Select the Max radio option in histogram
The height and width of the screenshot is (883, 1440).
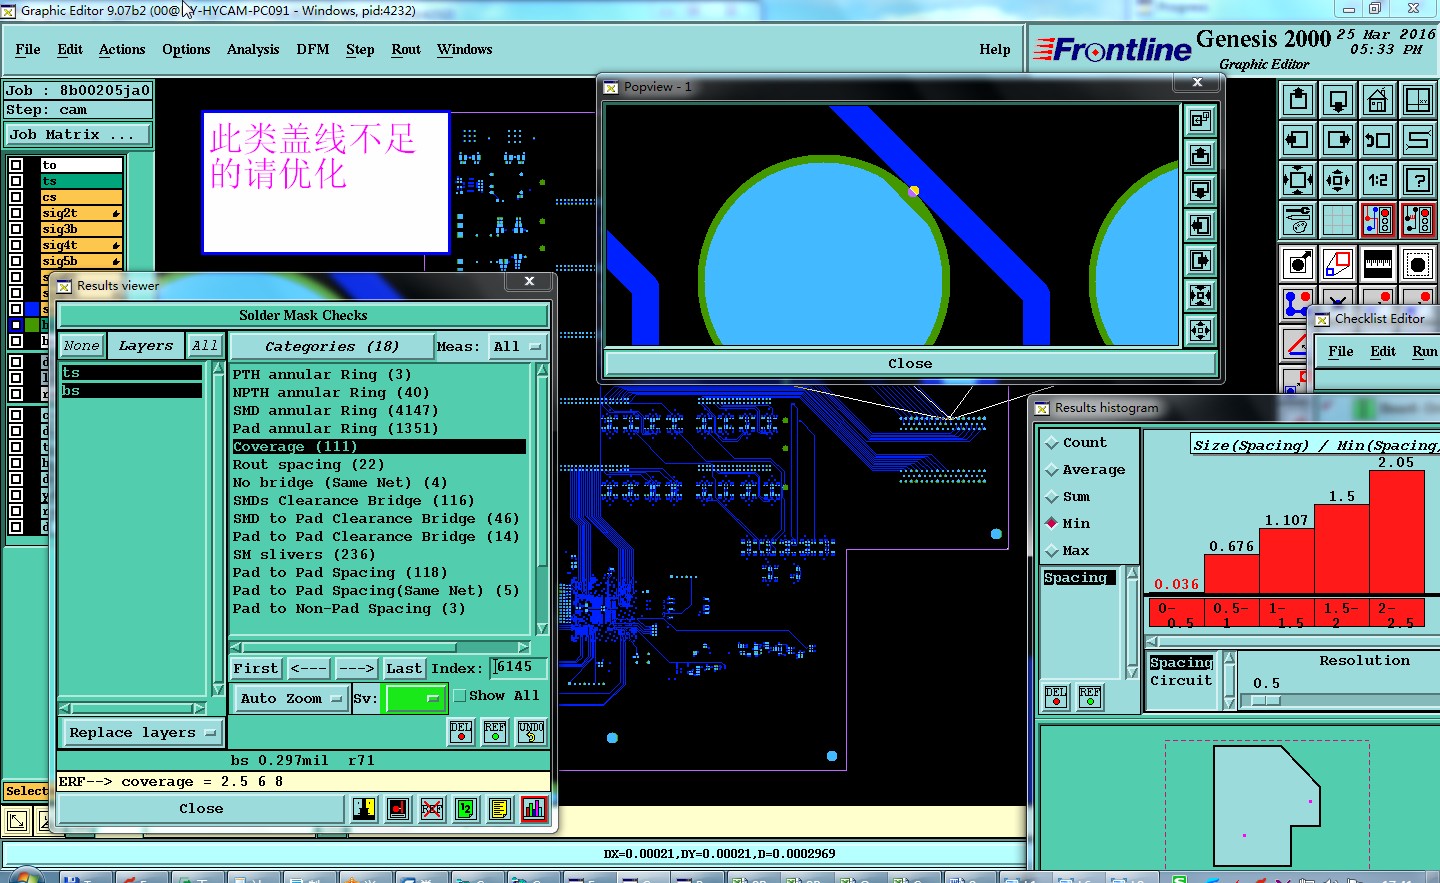[x=1068, y=550]
